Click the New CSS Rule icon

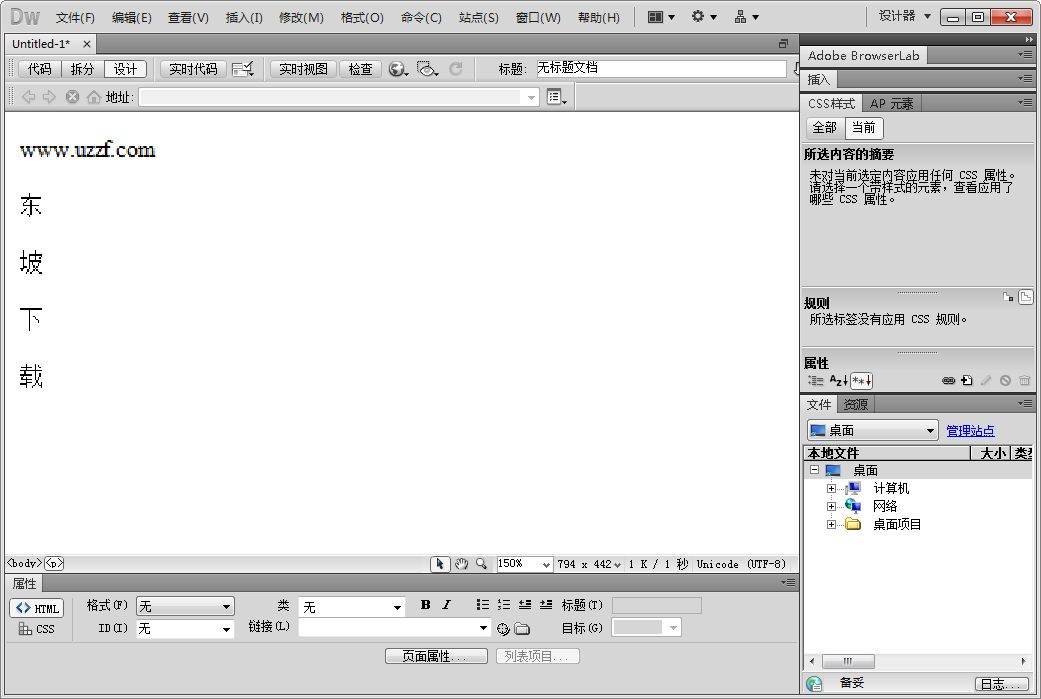point(967,380)
